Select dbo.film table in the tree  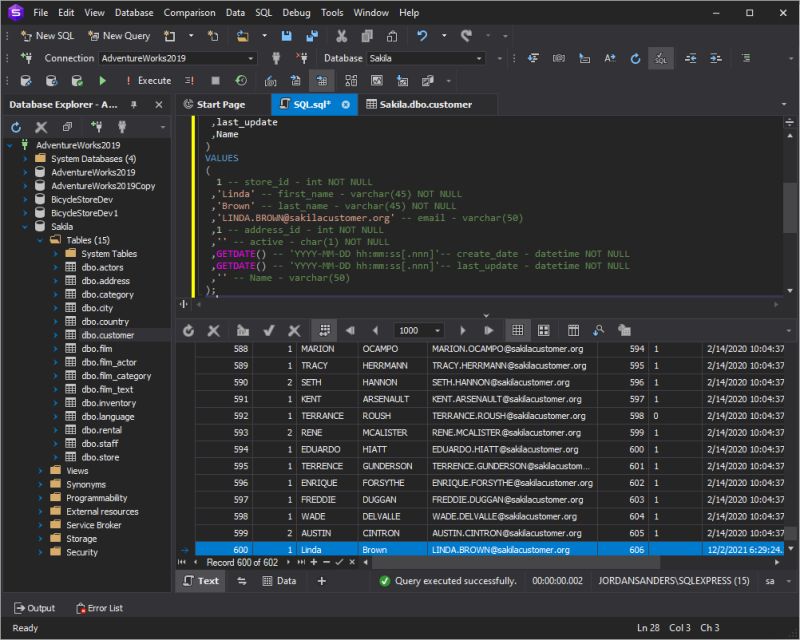click(97, 349)
